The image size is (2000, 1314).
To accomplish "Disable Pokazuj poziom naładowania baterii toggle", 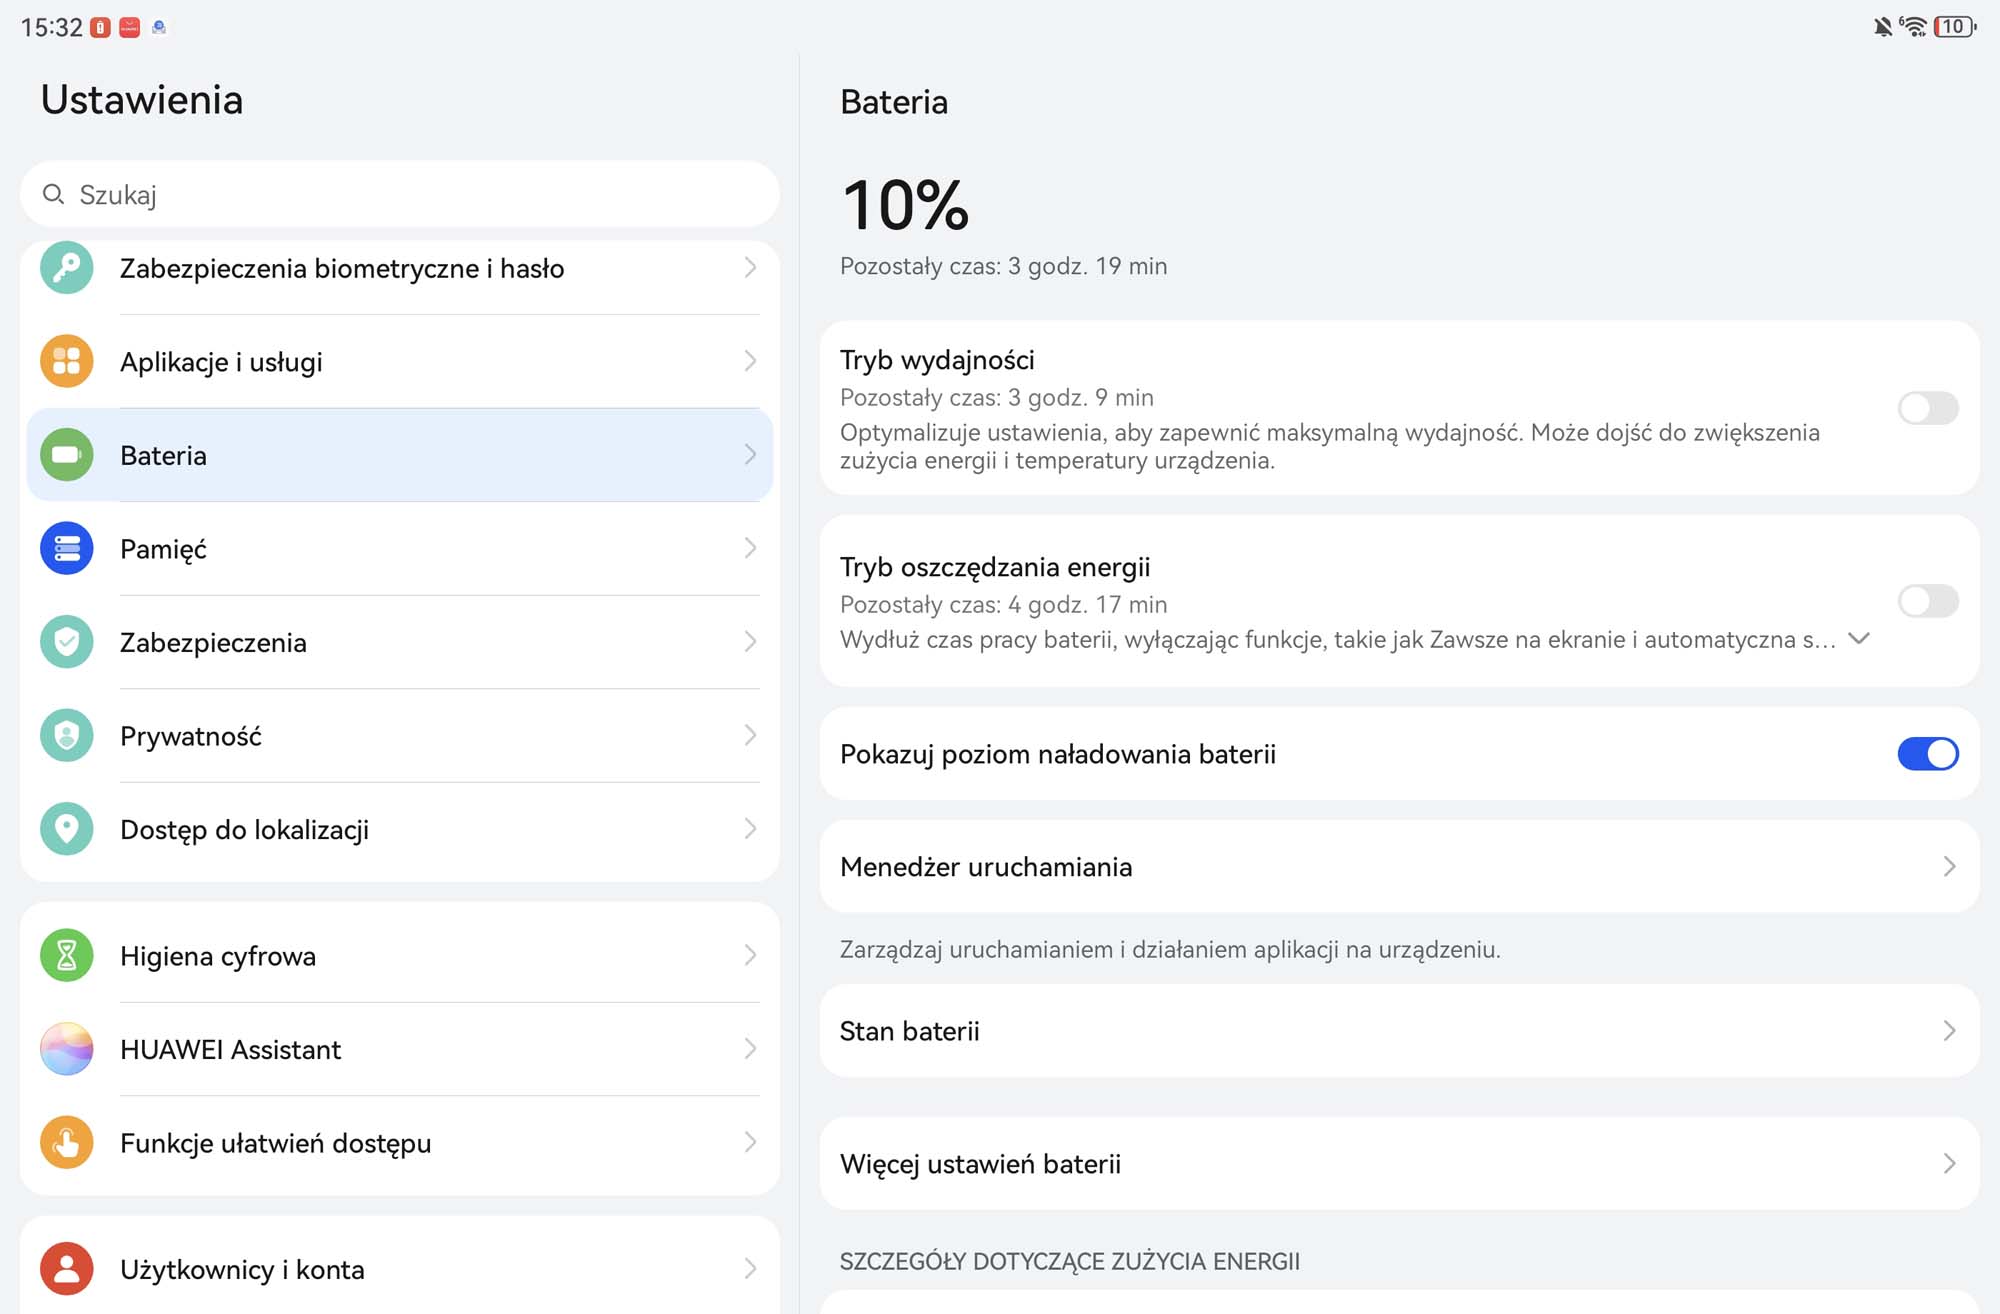I will 1927,754.
